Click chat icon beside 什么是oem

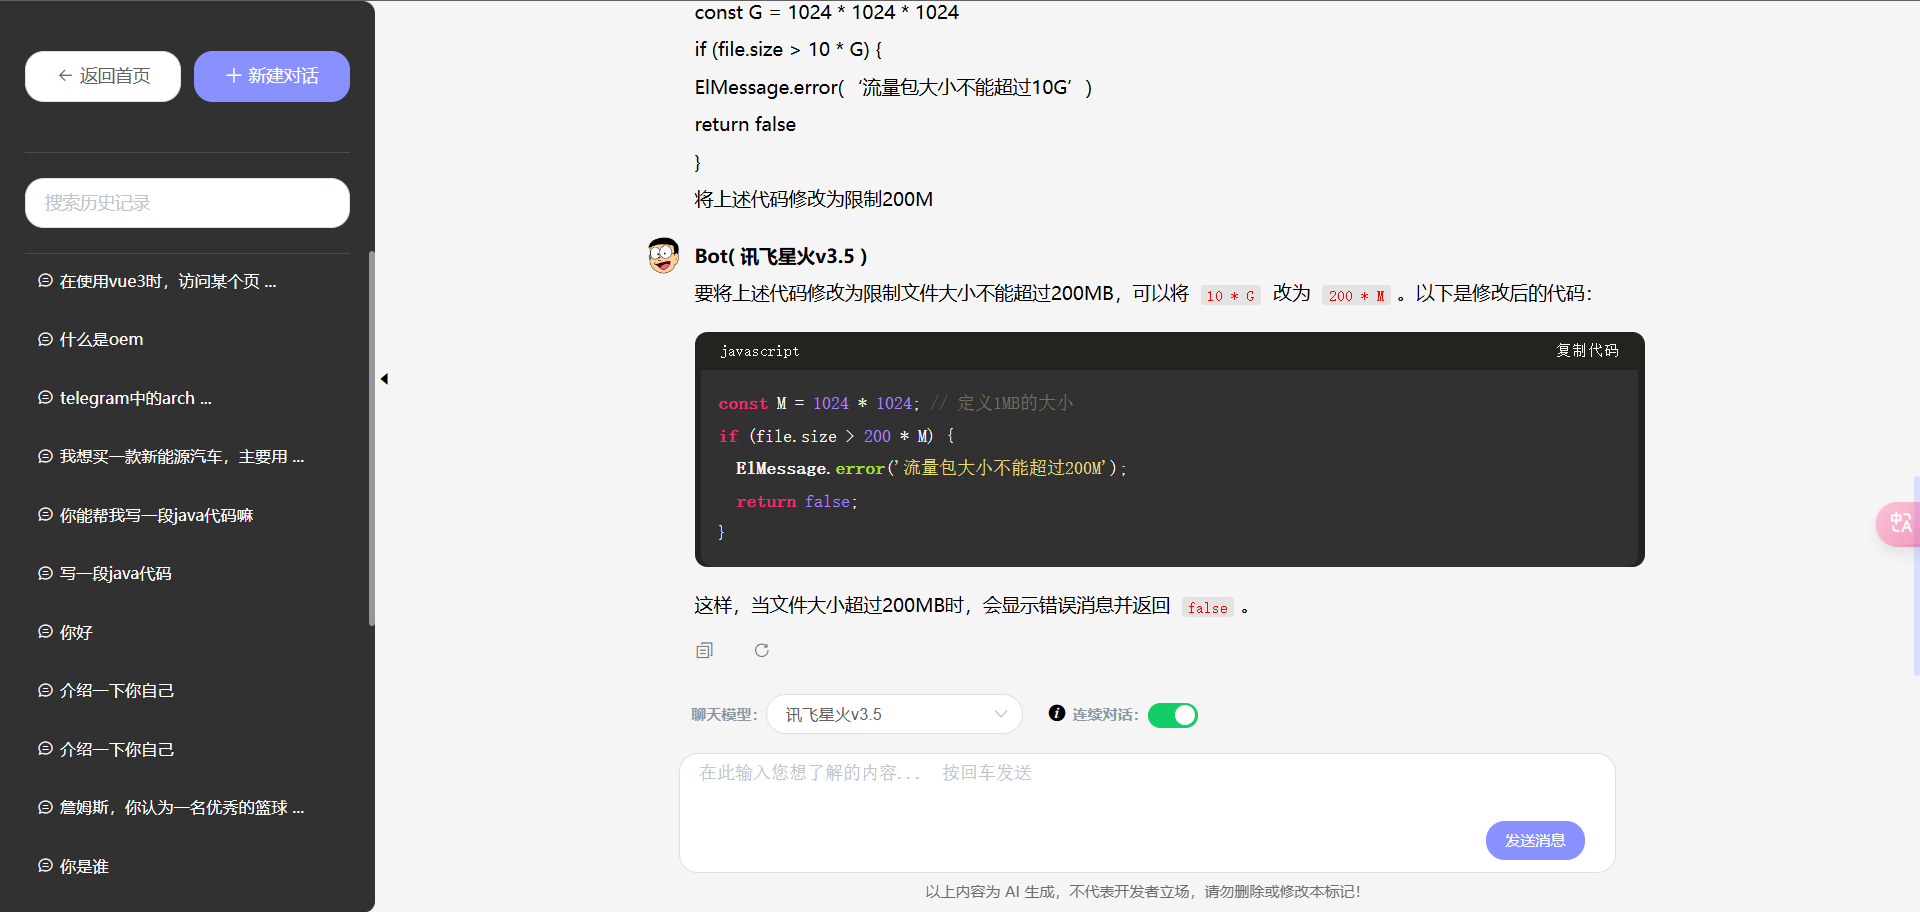pyautogui.click(x=45, y=339)
